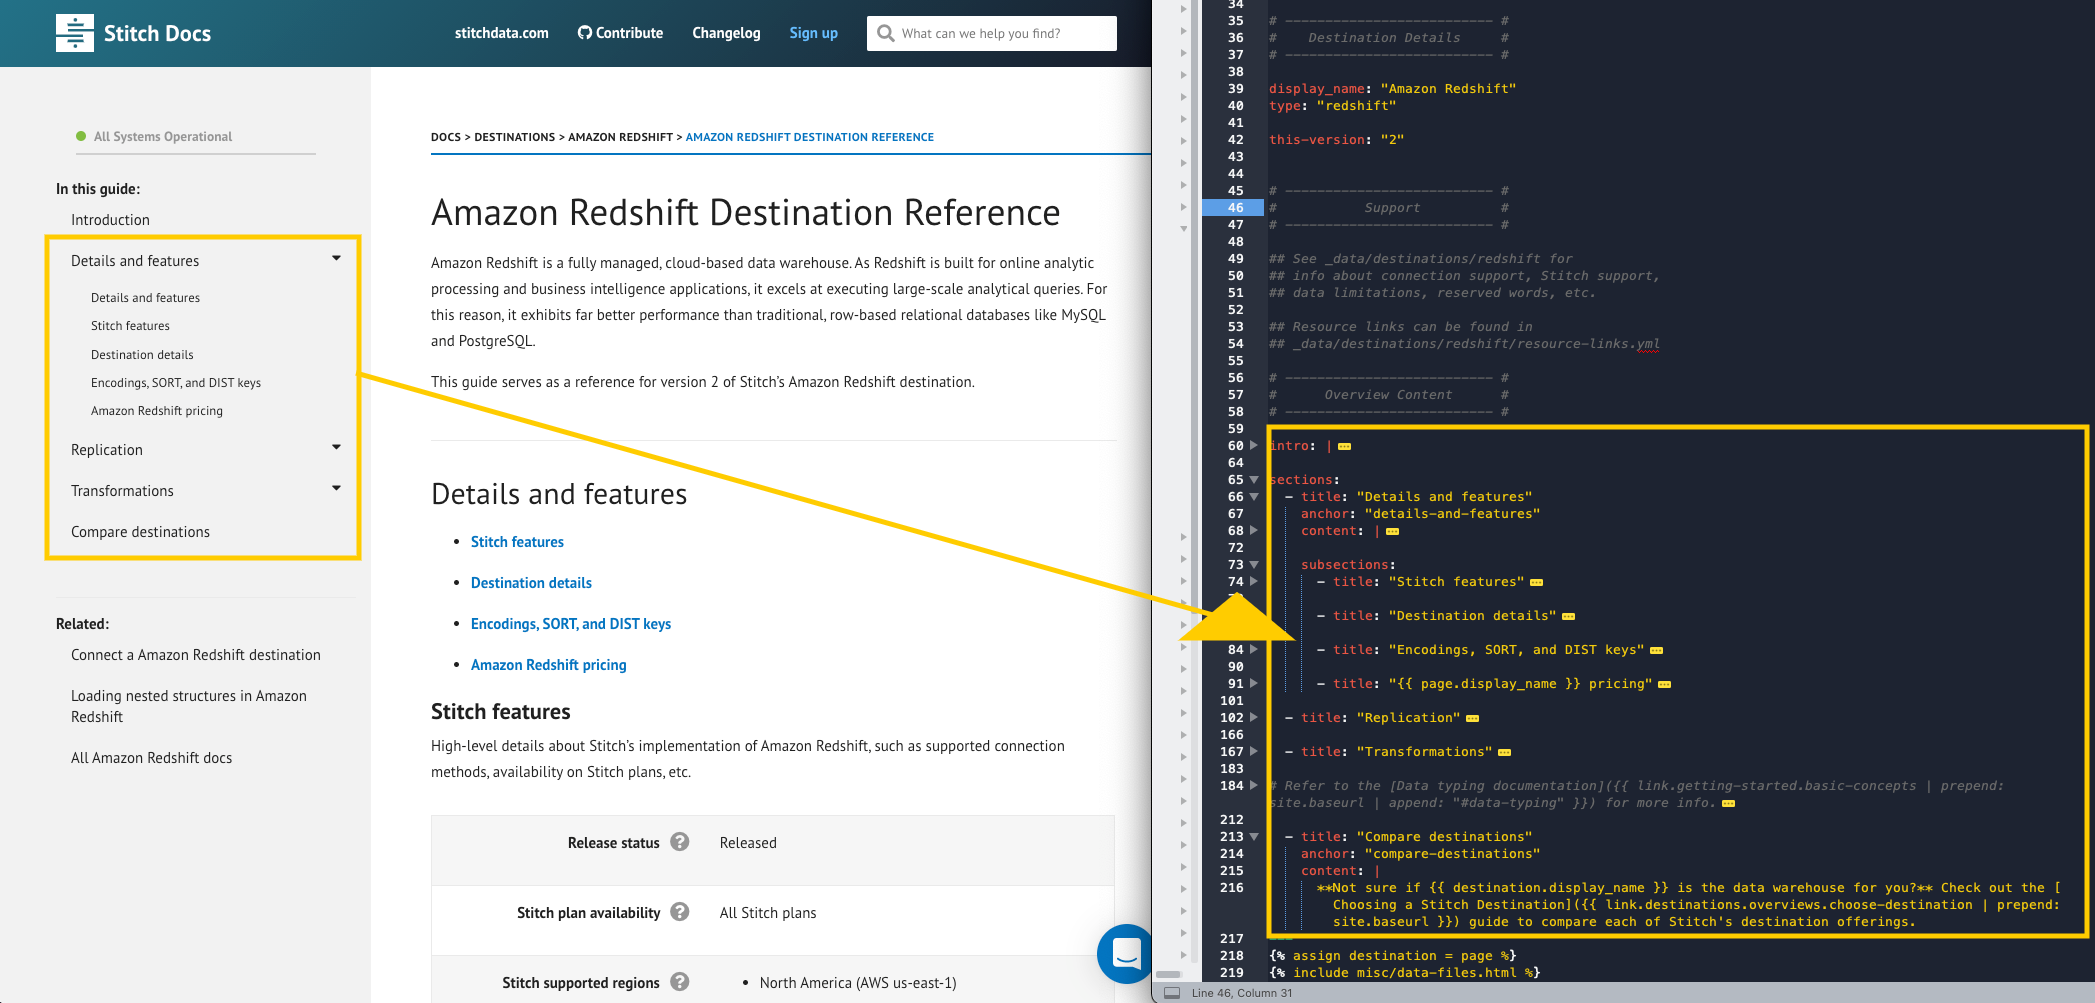Expand the Transformations sidebar section
The image size is (2095, 1003).
click(336, 488)
